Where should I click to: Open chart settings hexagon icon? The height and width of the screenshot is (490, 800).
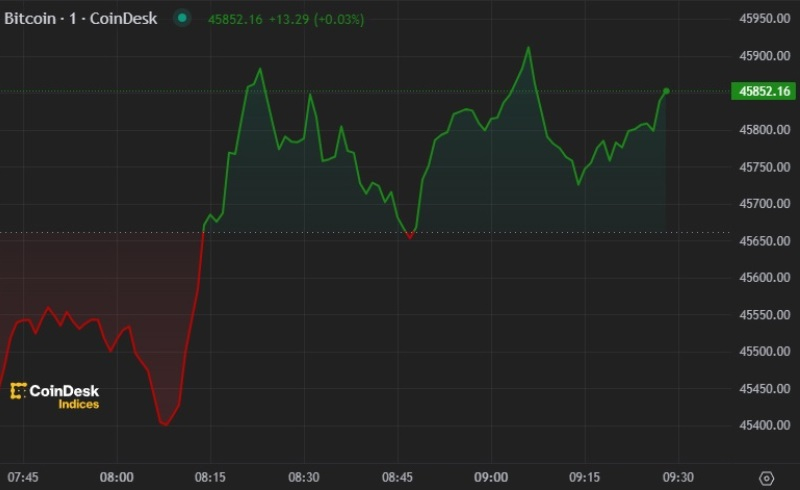tap(766, 478)
